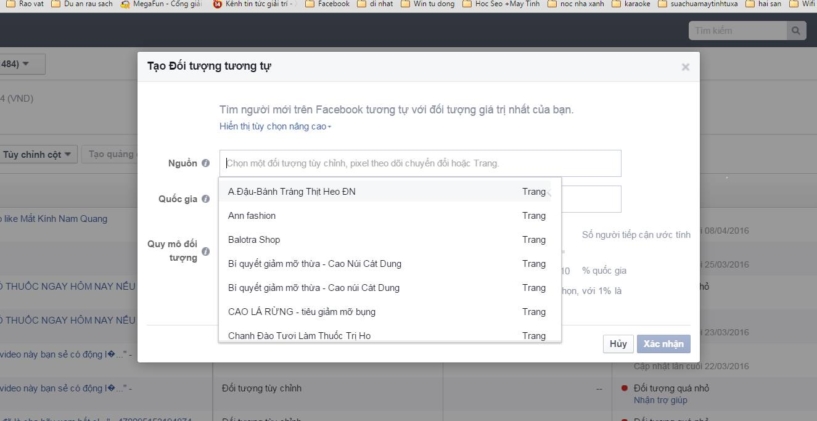Close the Tạo Đối tượng tương tự dialog
The image size is (817, 421).
pos(685,67)
